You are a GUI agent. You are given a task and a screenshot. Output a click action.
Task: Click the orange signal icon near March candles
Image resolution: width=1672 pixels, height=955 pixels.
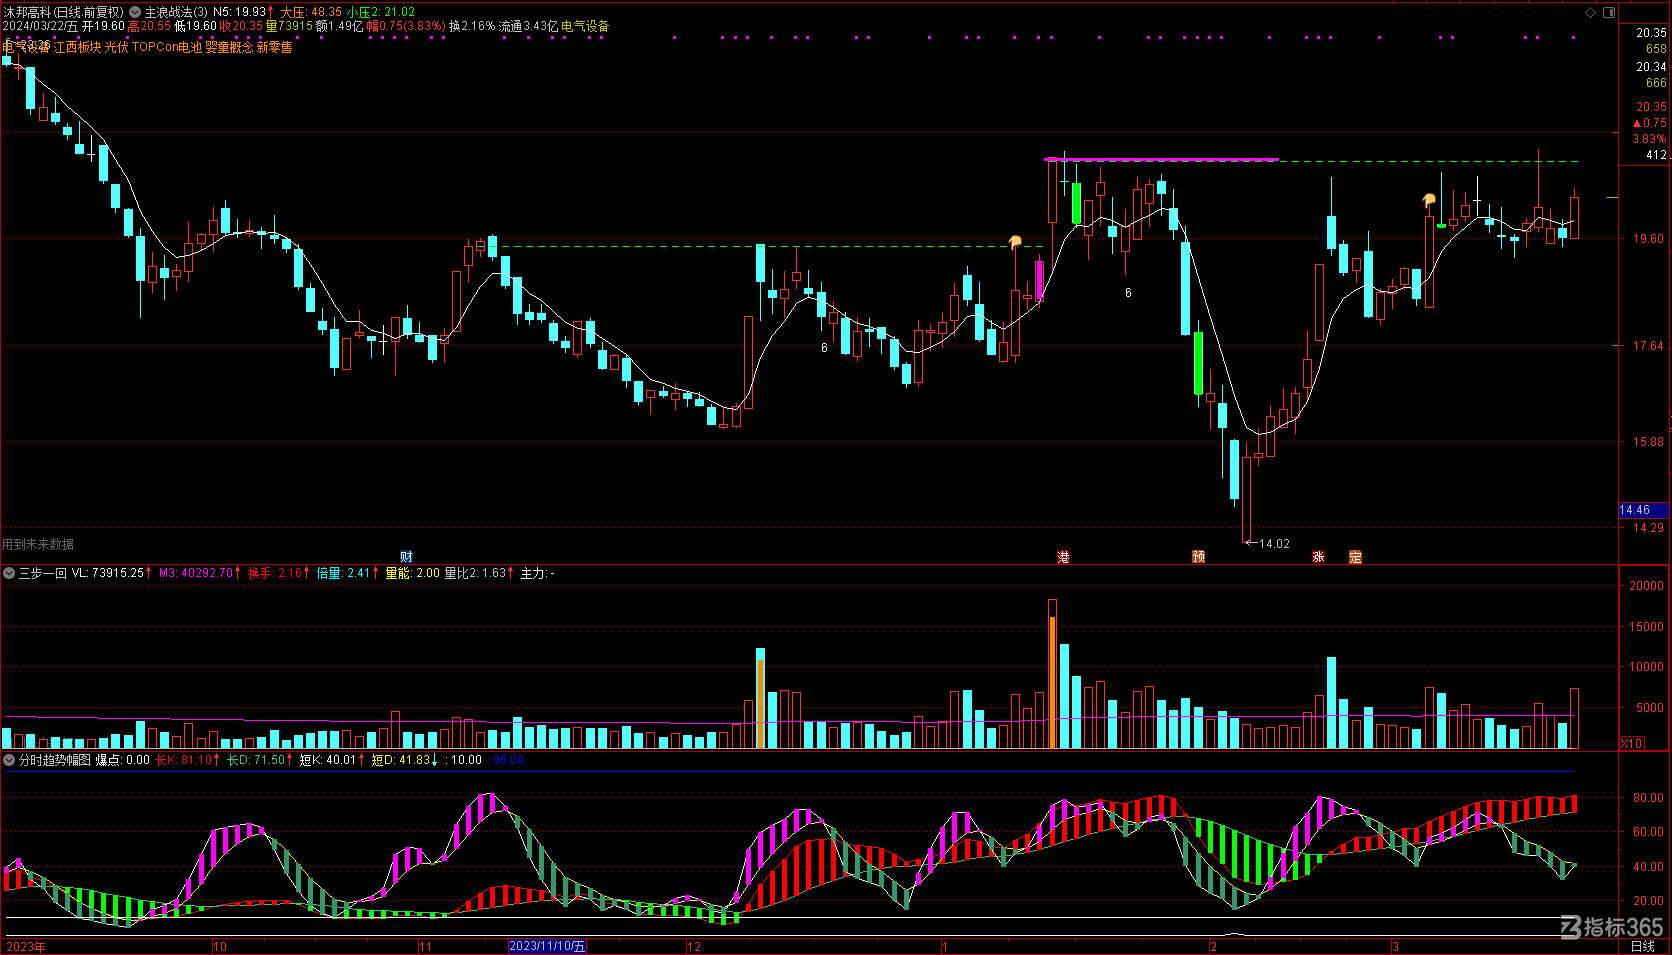1429,200
